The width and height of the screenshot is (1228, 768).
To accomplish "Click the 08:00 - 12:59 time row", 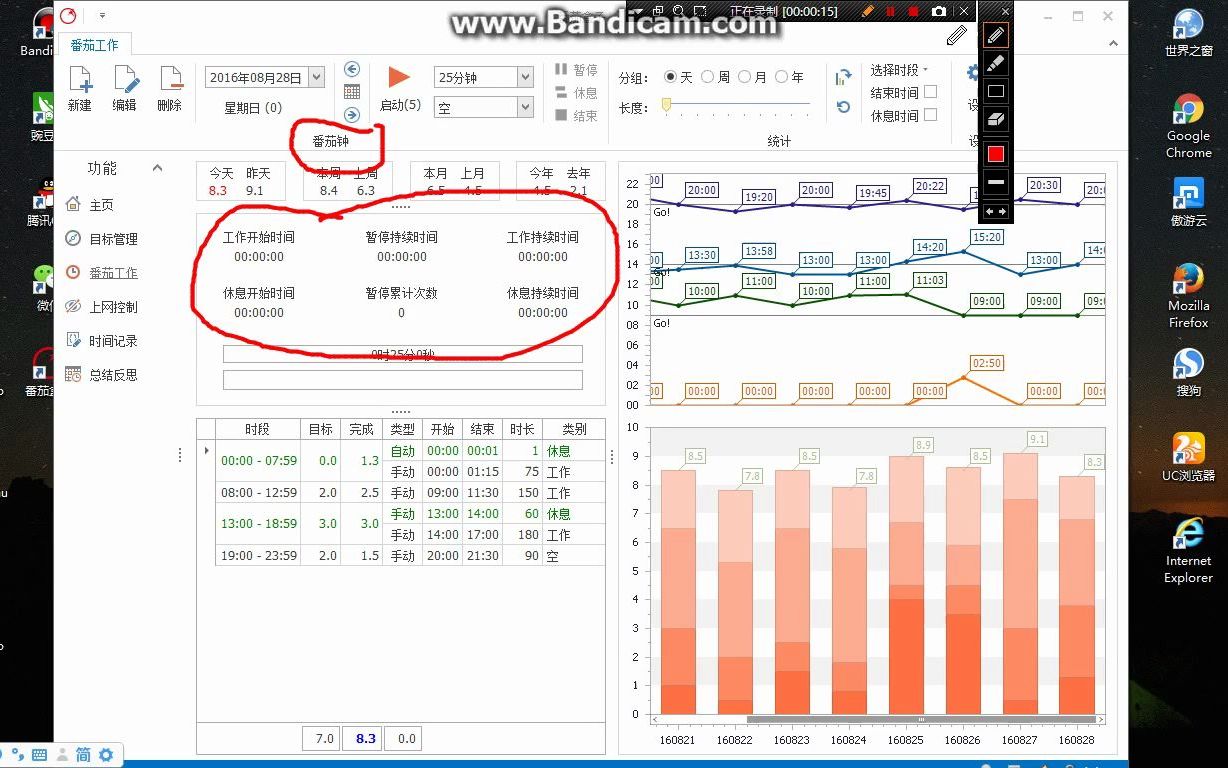I will [410, 493].
